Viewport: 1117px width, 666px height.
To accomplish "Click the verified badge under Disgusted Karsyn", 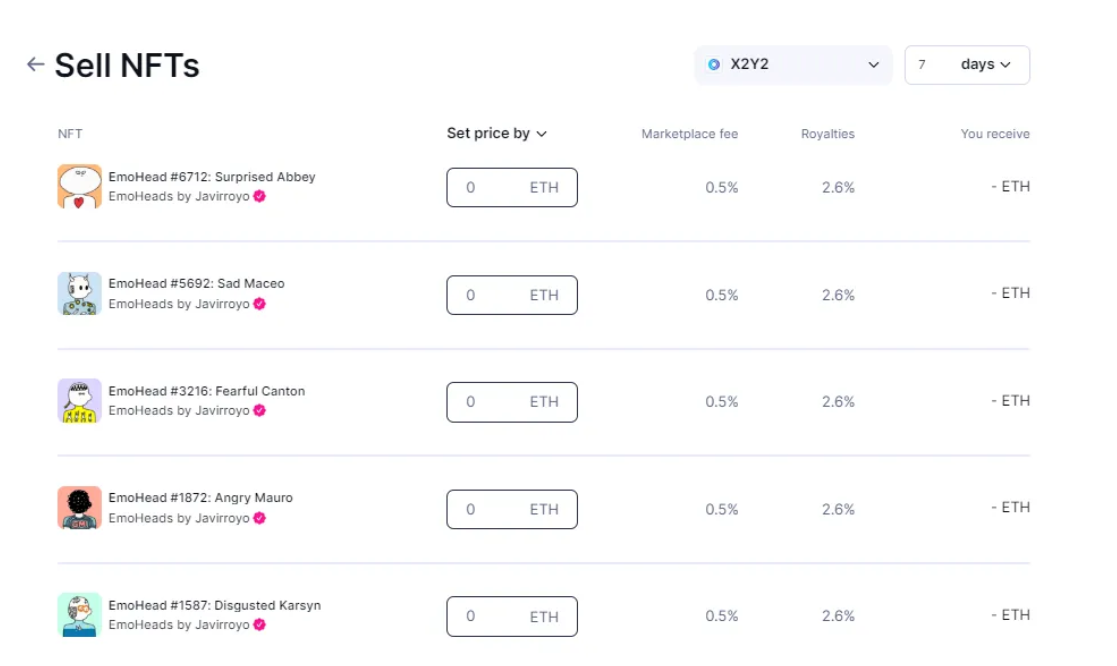I will (259, 625).
